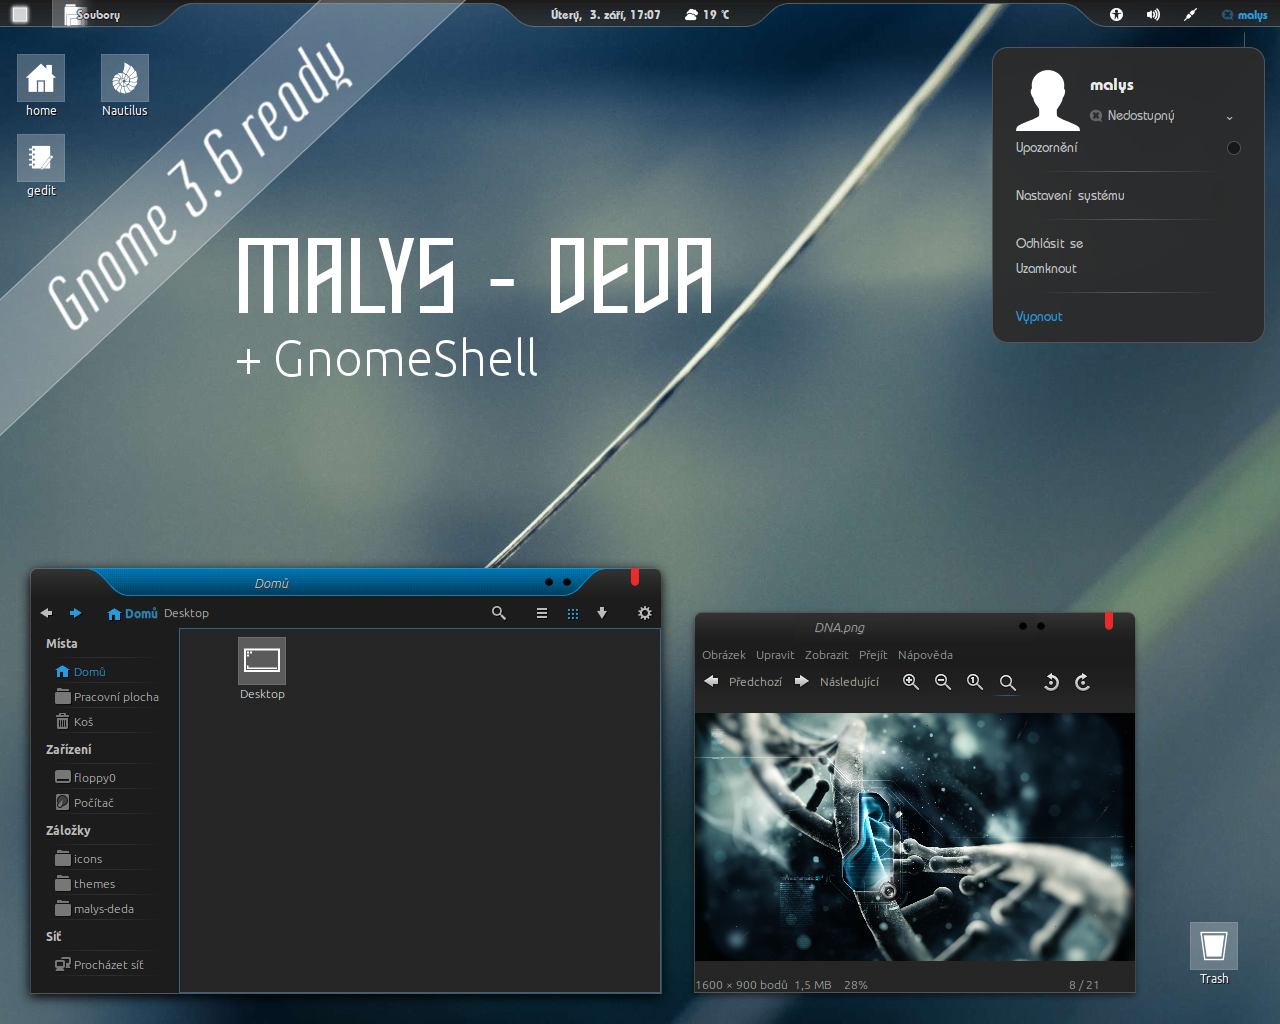This screenshot has height=1024, width=1280.
Task: Go forward in the file manager
Action: click(x=75, y=613)
